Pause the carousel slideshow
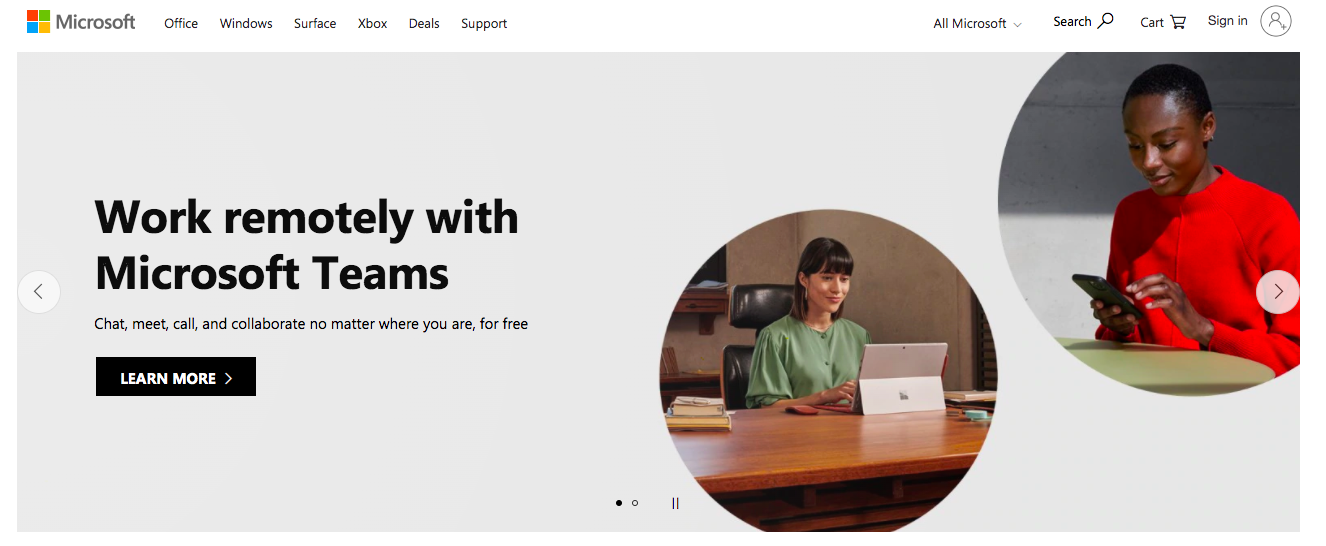Image resolution: width=1326 pixels, height=546 pixels. click(x=676, y=503)
